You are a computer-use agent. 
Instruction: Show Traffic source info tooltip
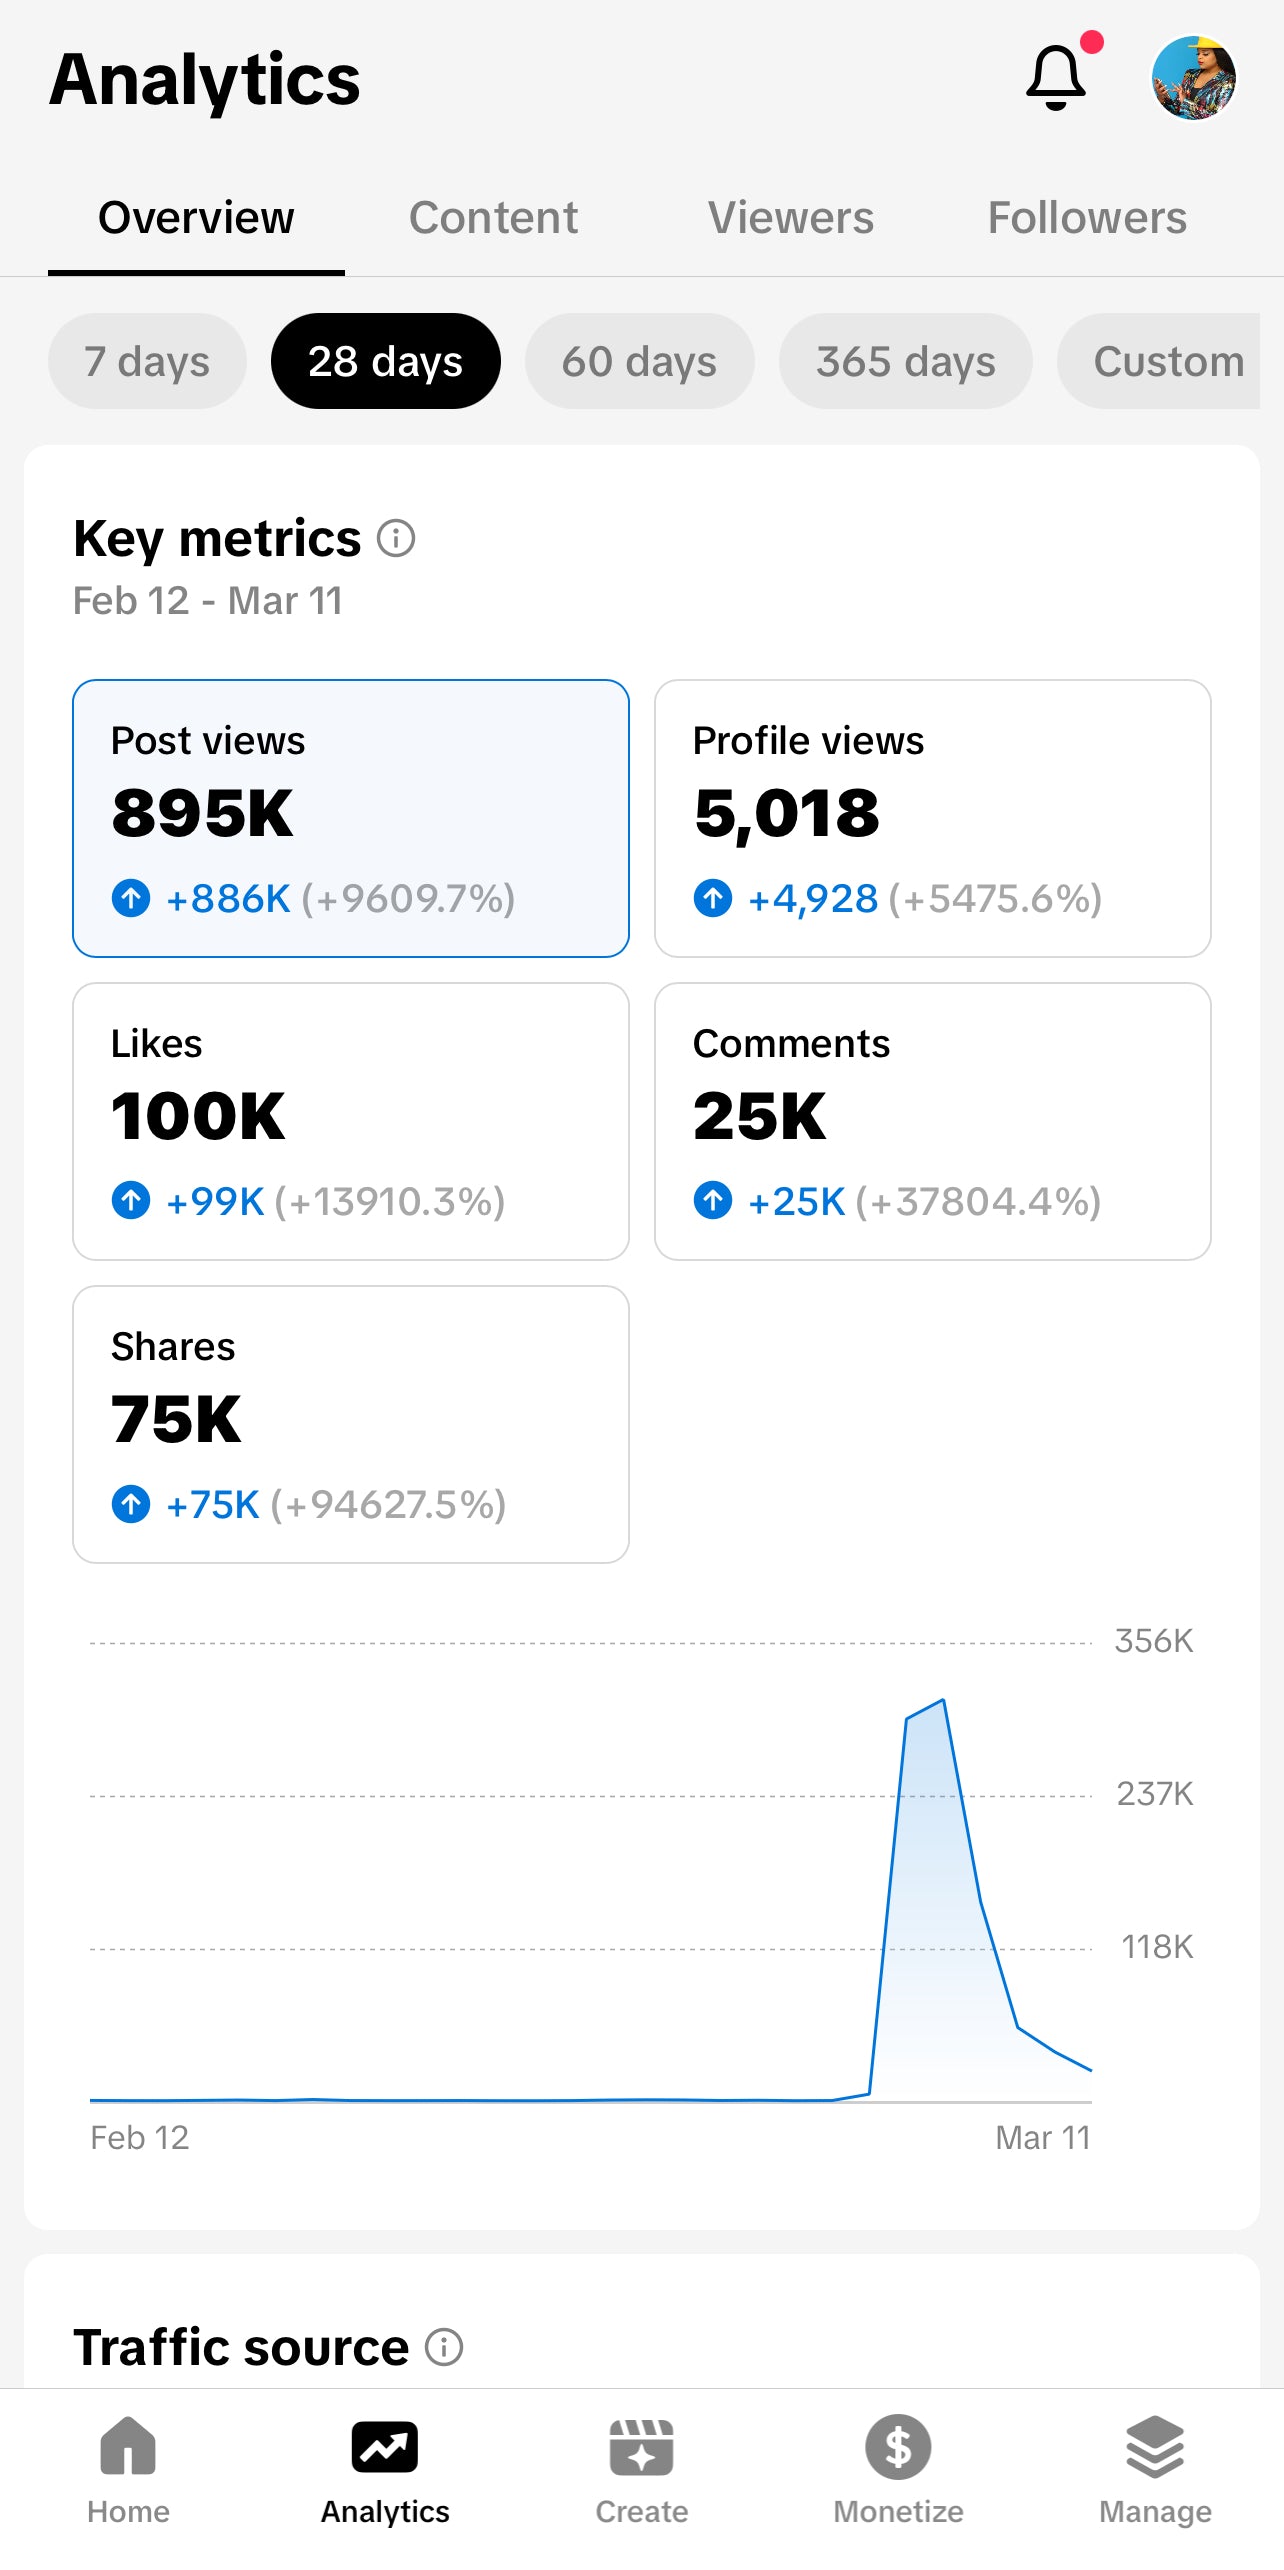(x=444, y=2347)
